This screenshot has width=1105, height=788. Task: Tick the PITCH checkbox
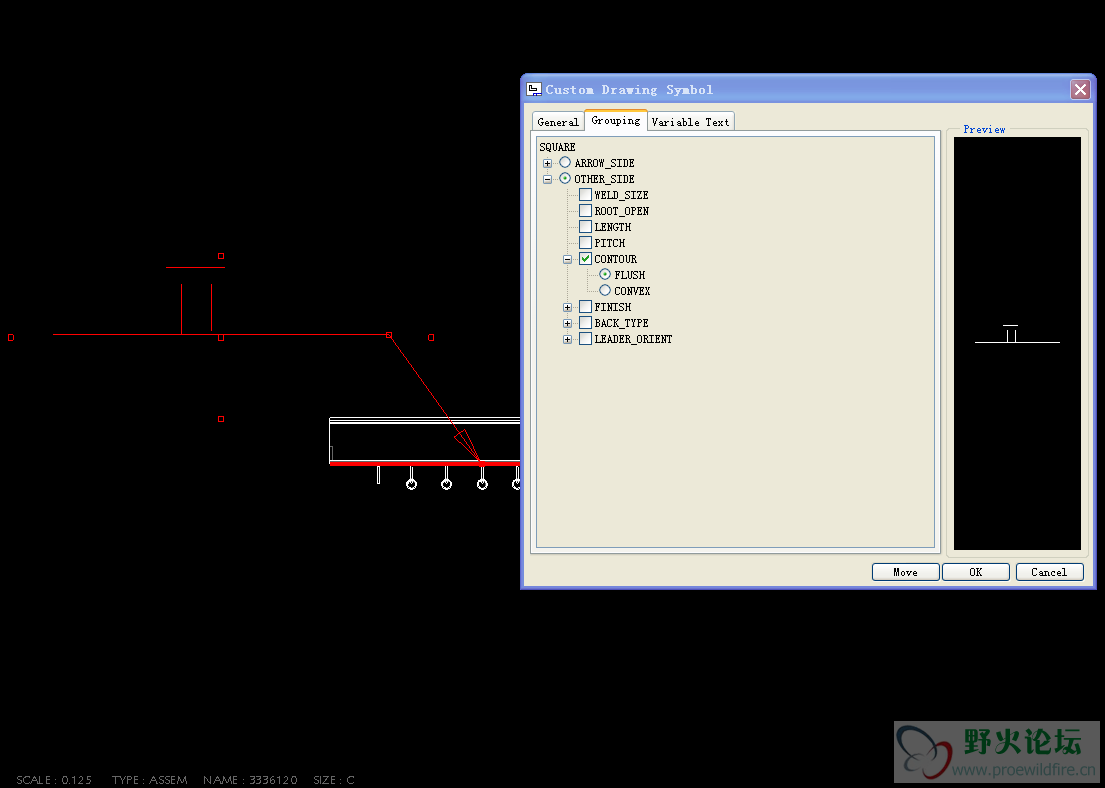click(586, 243)
